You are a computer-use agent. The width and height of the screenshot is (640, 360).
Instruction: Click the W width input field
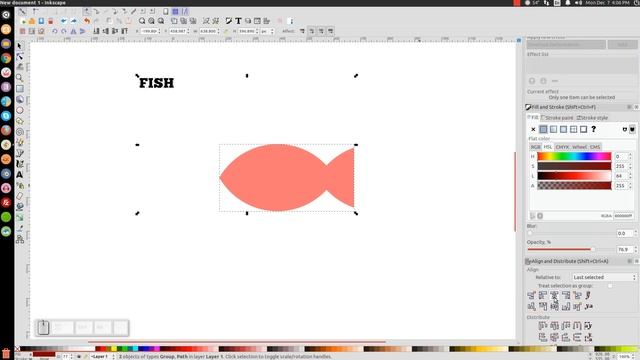[x=209, y=31]
